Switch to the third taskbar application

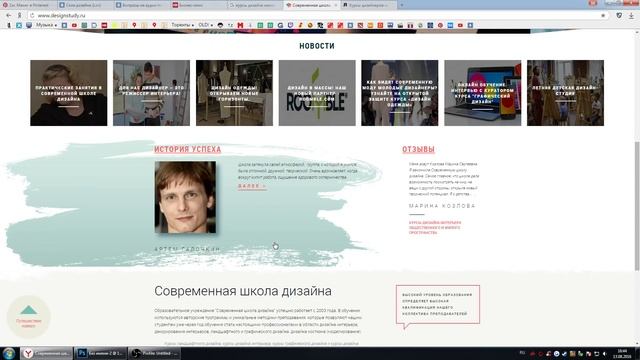154,353
